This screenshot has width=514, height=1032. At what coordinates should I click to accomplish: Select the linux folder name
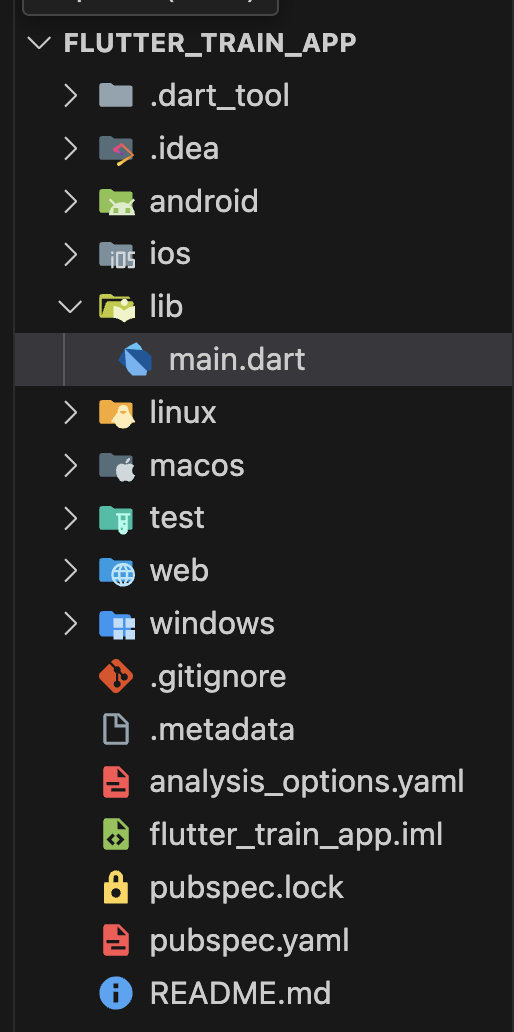(x=183, y=412)
